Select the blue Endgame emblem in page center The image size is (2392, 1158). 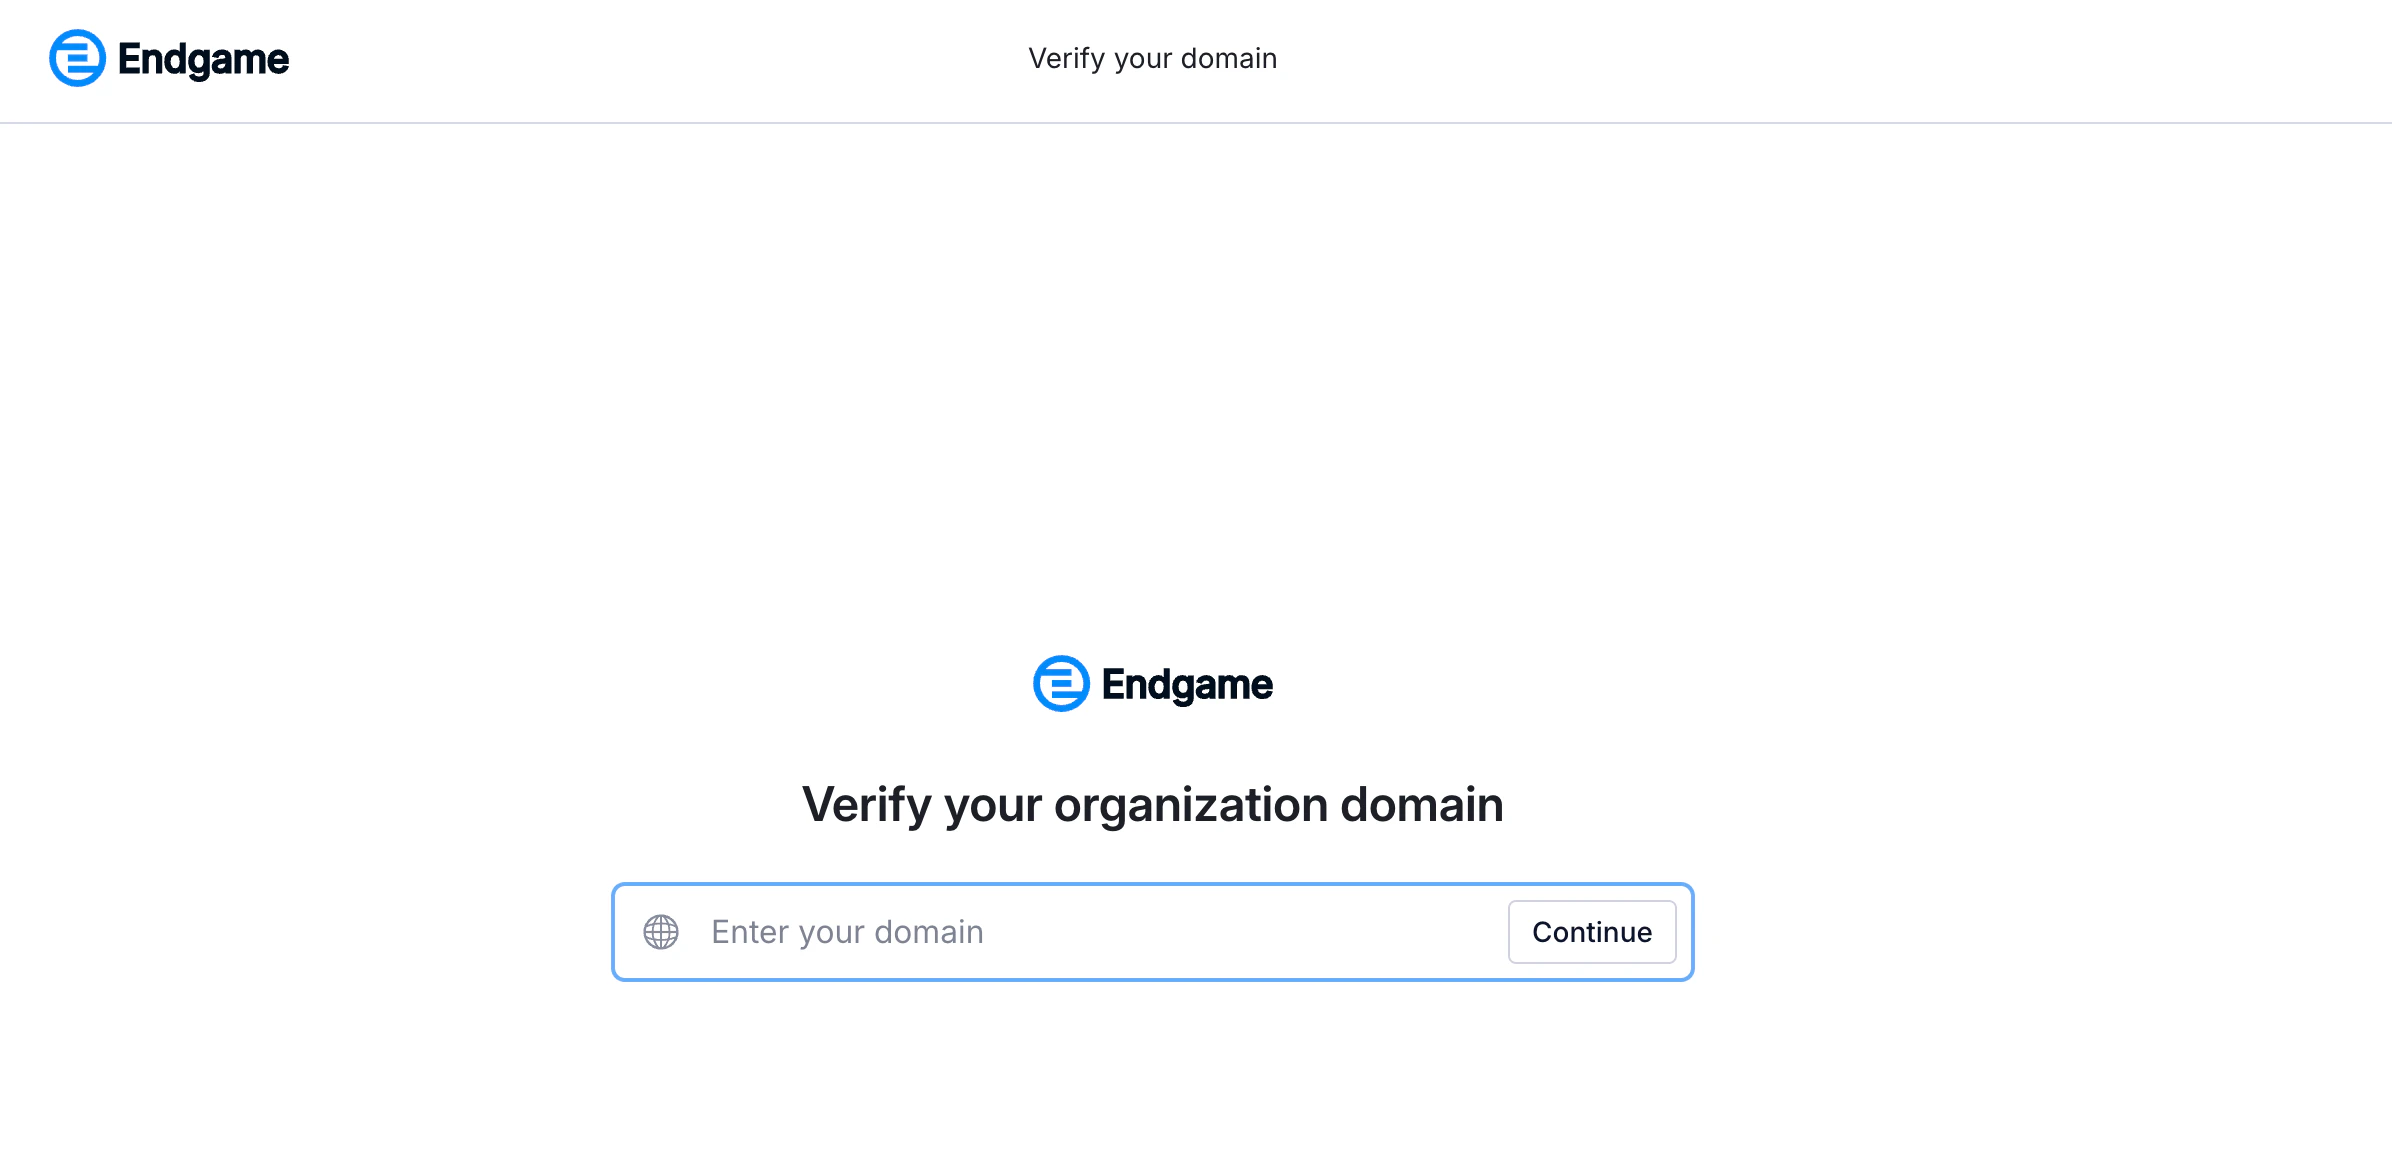1060,683
